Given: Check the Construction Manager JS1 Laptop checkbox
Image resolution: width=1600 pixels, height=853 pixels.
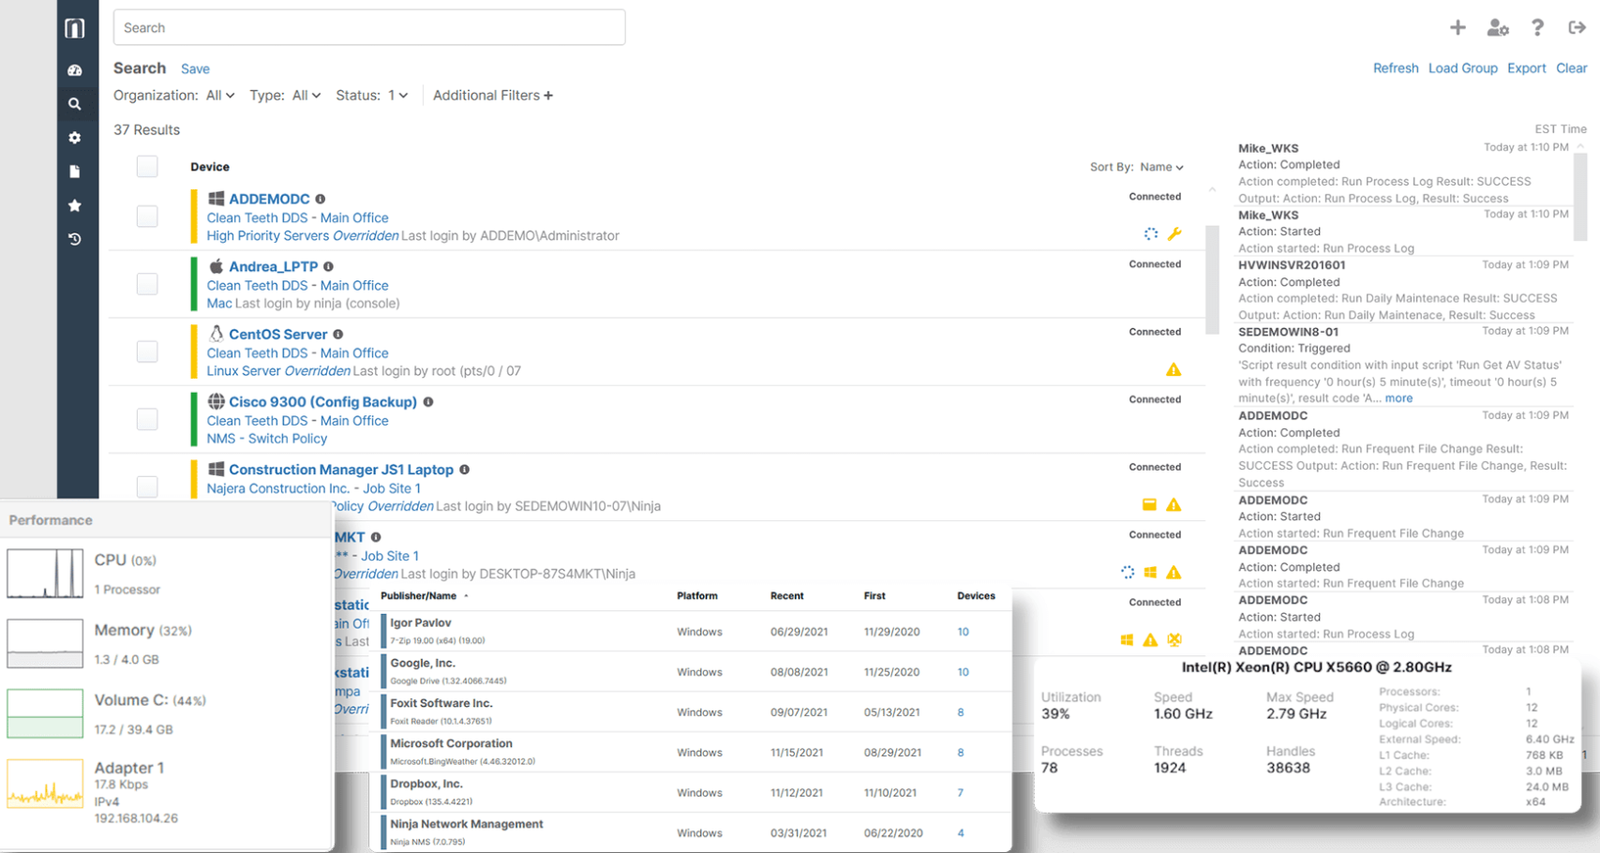Looking at the screenshot, I should pos(147,486).
